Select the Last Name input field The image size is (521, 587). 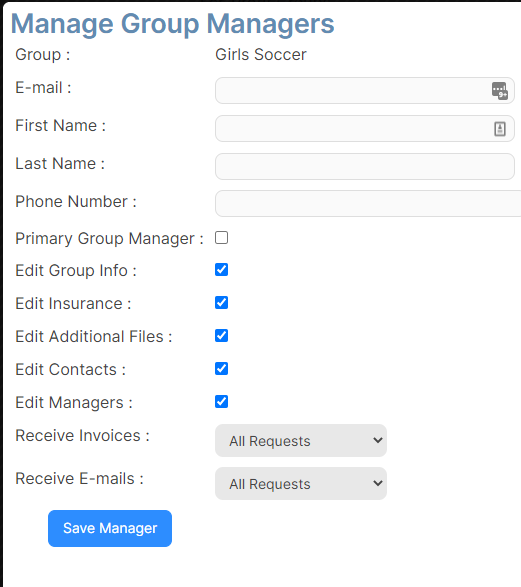coord(365,166)
